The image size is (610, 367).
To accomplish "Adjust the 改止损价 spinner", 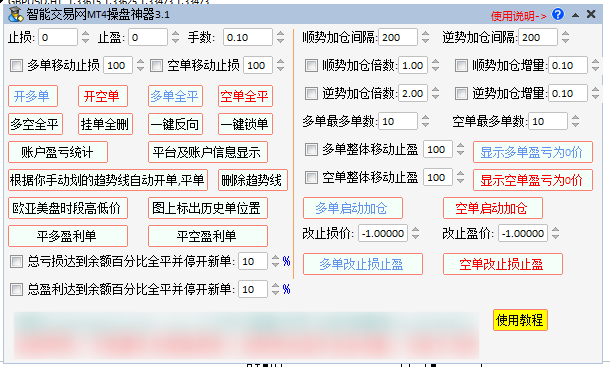I will (x=415, y=233).
